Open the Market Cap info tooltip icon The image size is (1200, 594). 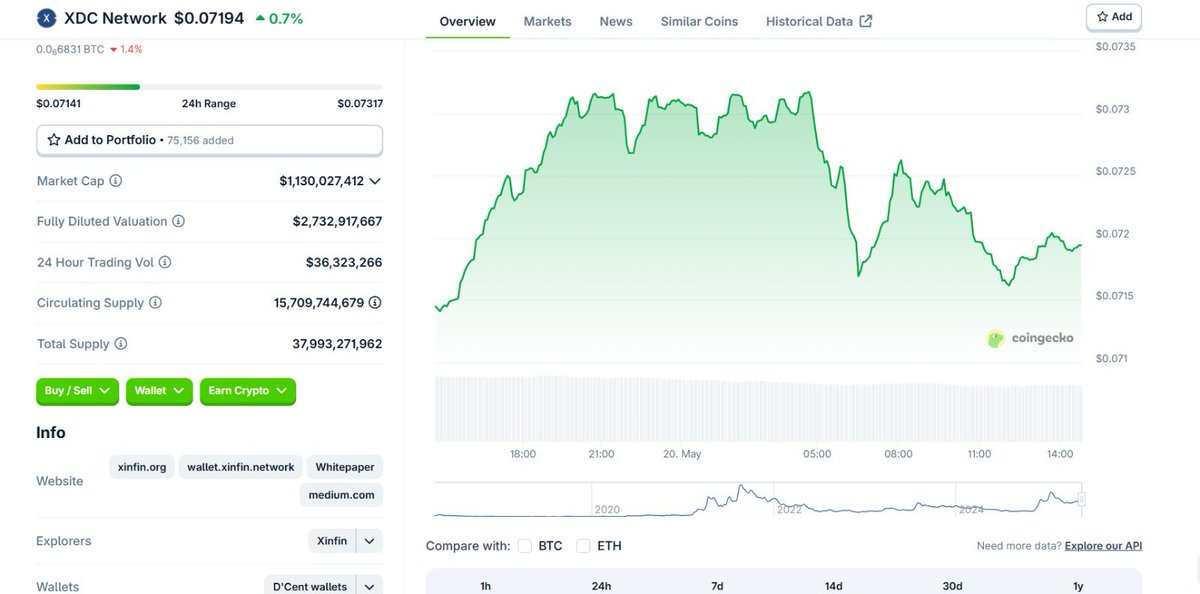(x=115, y=181)
